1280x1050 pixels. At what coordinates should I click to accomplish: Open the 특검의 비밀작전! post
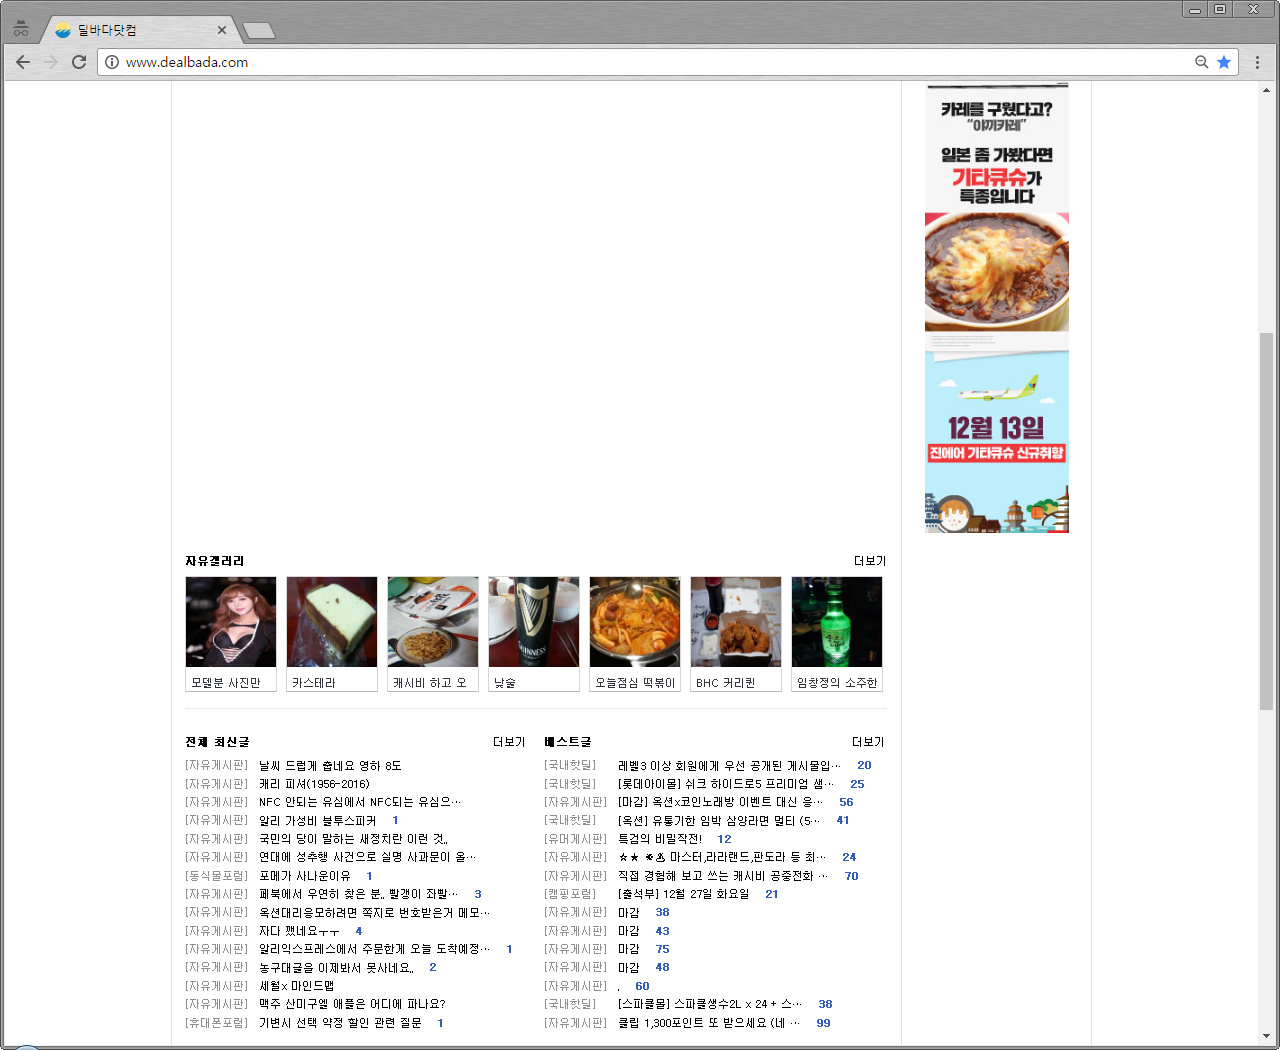[659, 839]
